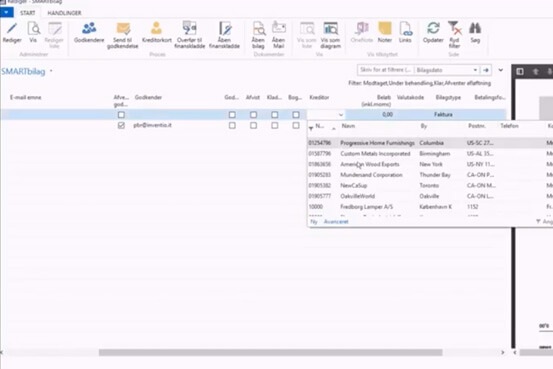Select Custom Metals Incorporated vendor row
The width and height of the screenshot is (553, 369).
(x=430, y=153)
